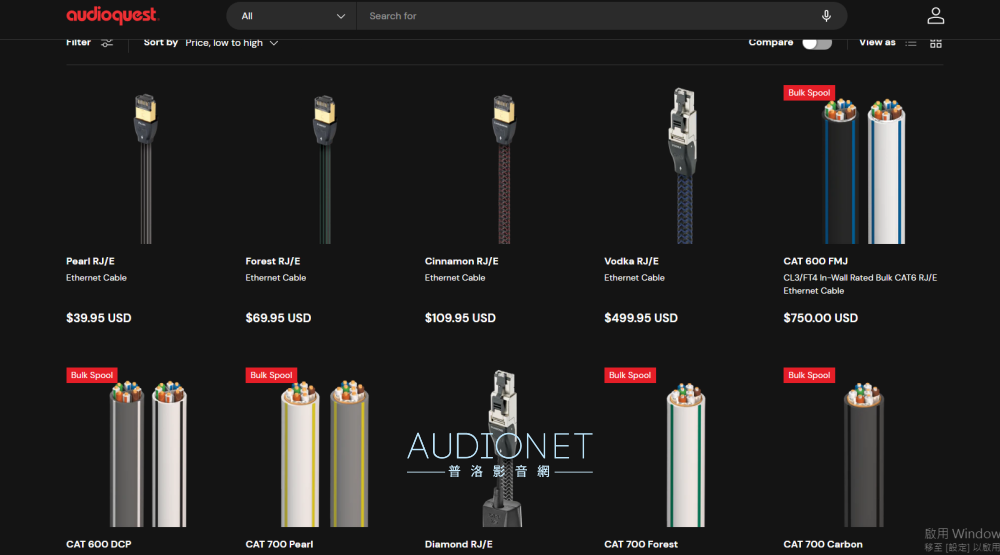Toggle the Compare switch
Viewport: 1000px width, 555px height.
tap(817, 43)
